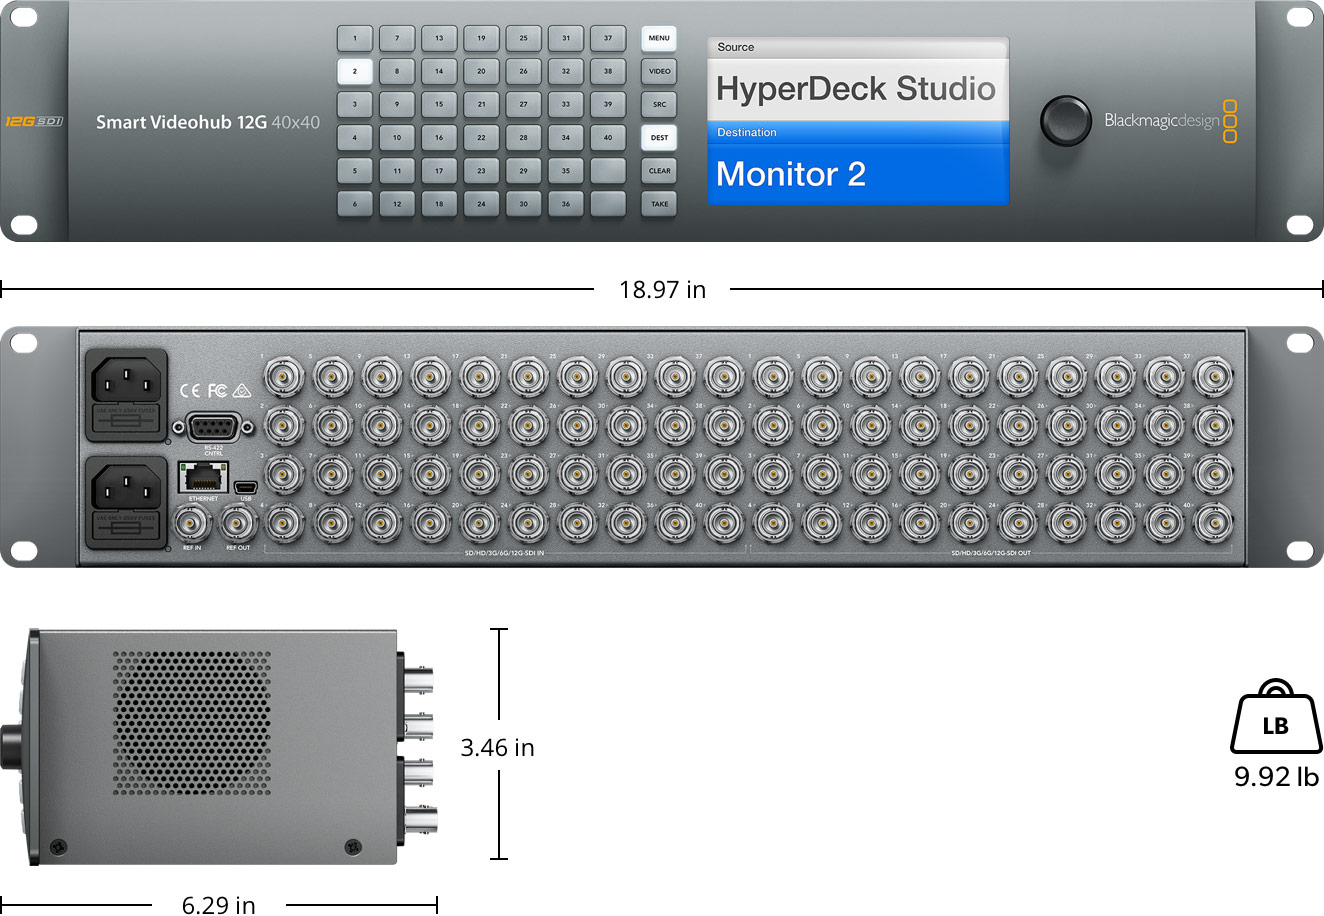Click the USB port on the rear panel

coord(246,487)
